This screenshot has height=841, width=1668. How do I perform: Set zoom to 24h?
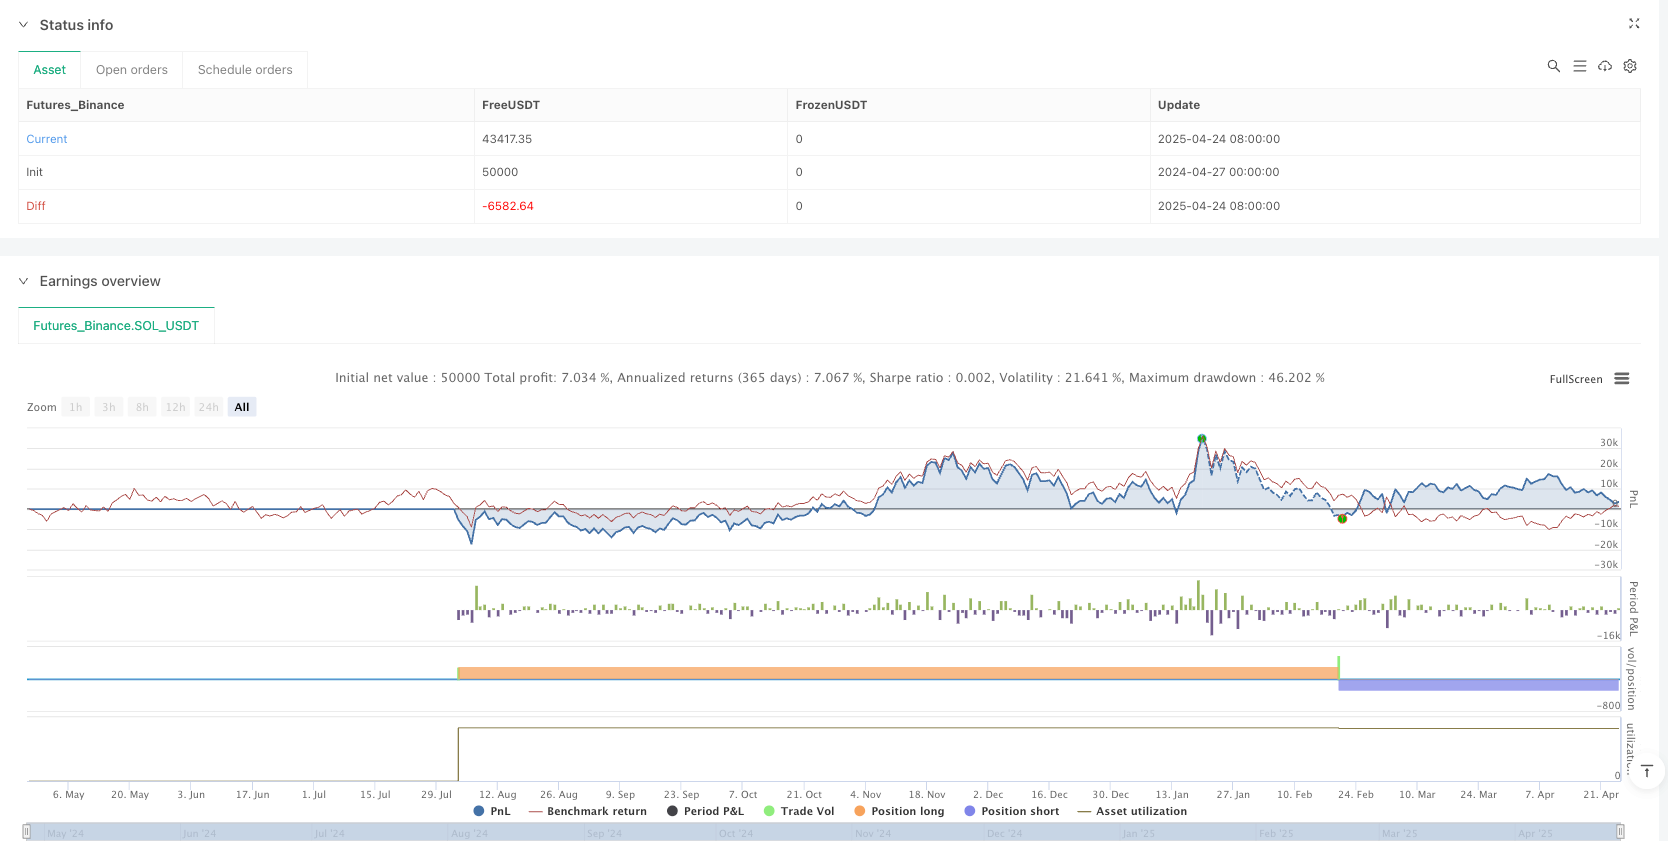(x=208, y=407)
